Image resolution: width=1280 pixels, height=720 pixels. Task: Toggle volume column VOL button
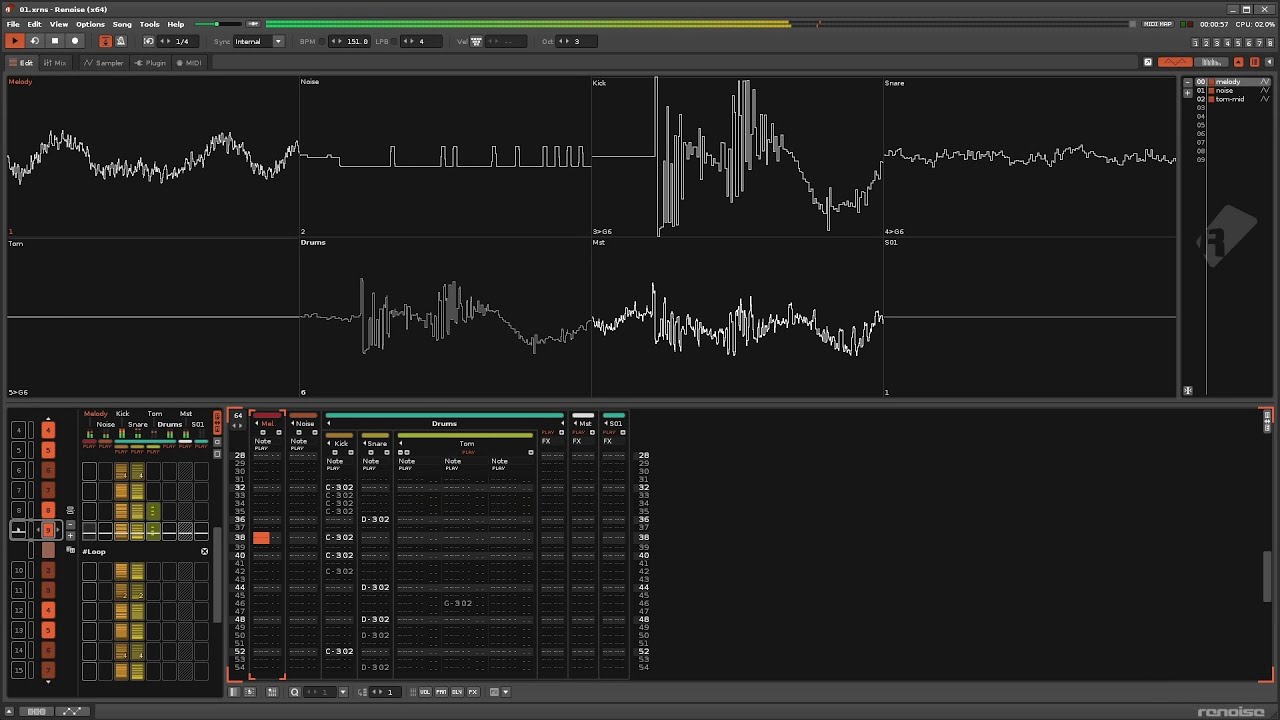(x=425, y=692)
